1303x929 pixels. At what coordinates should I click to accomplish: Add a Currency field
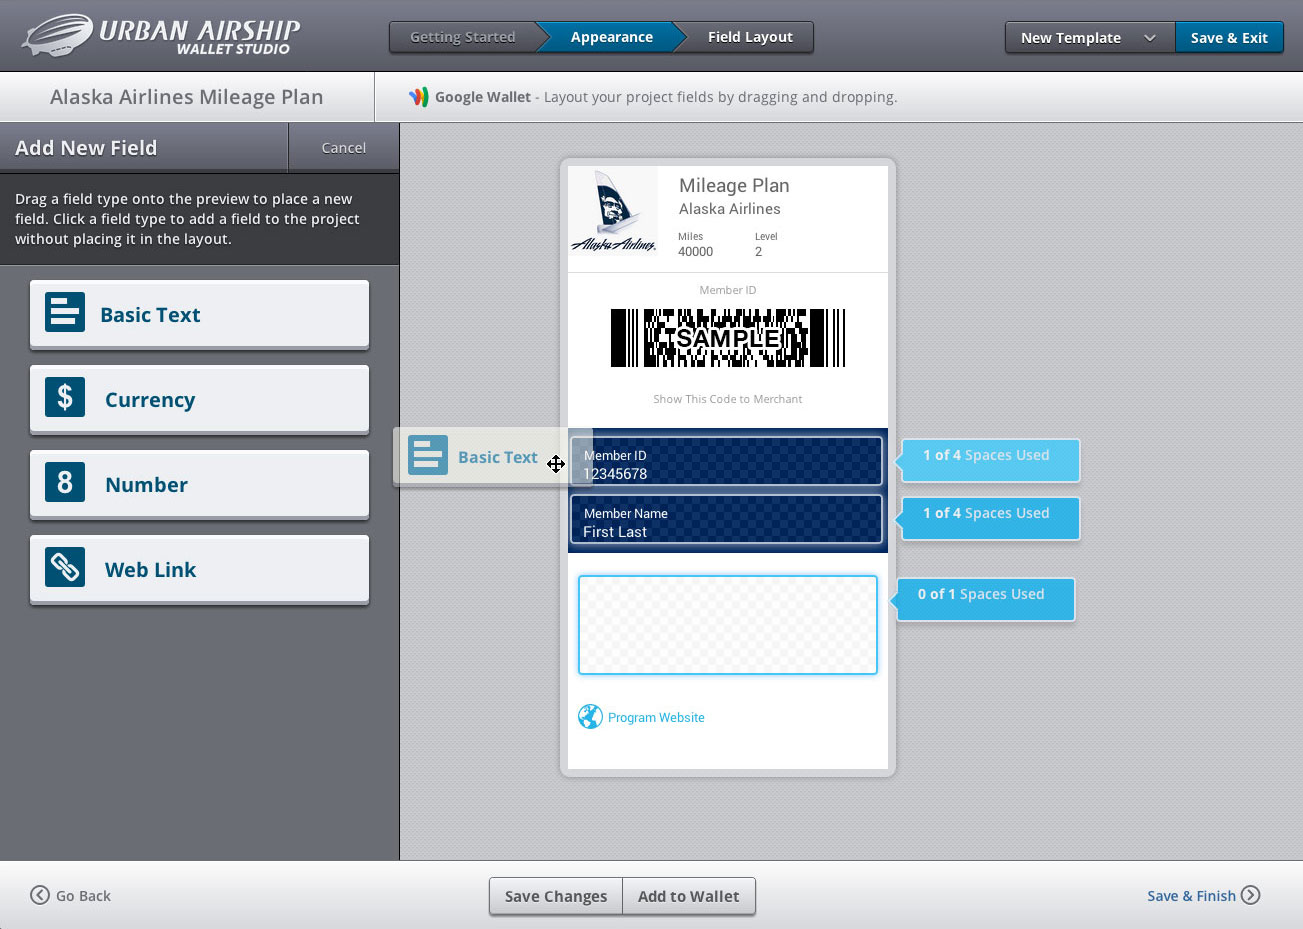click(x=199, y=399)
